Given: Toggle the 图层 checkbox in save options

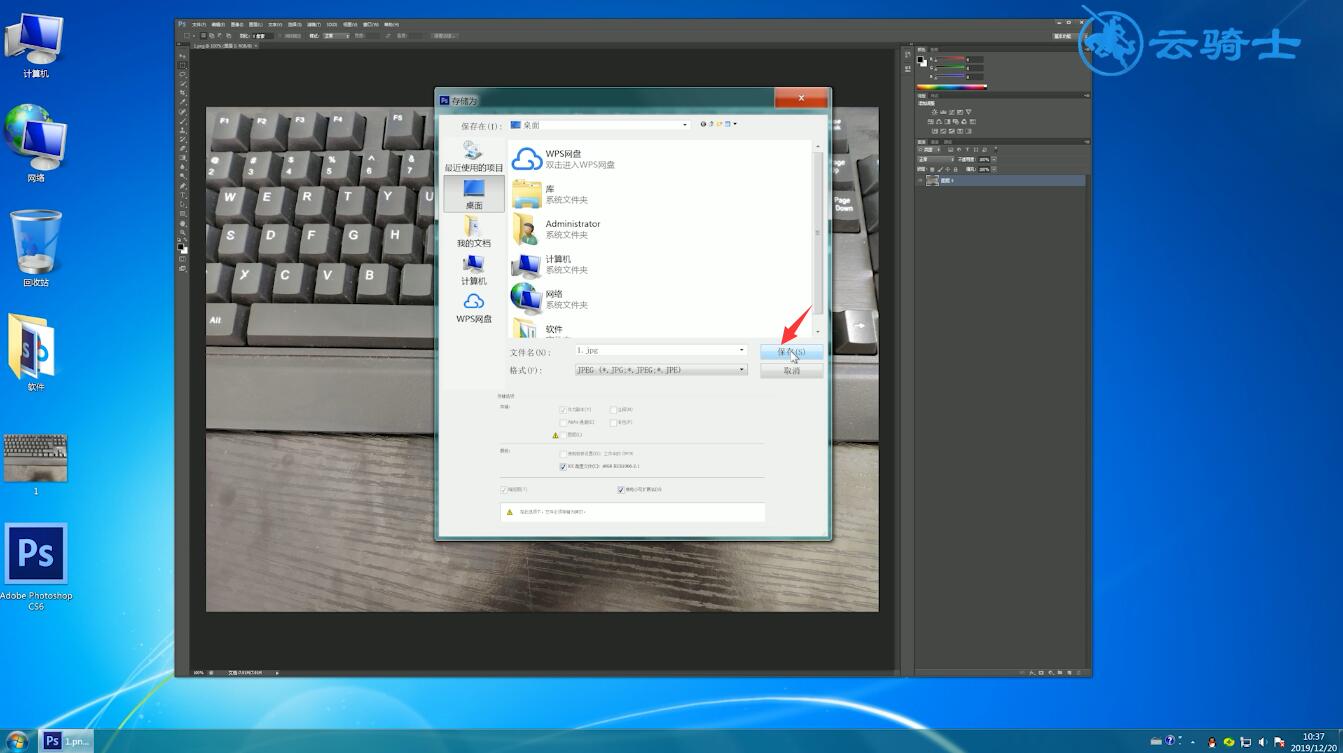Looking at the screenshot, I should pyautogui.click(x=563, y=435).
